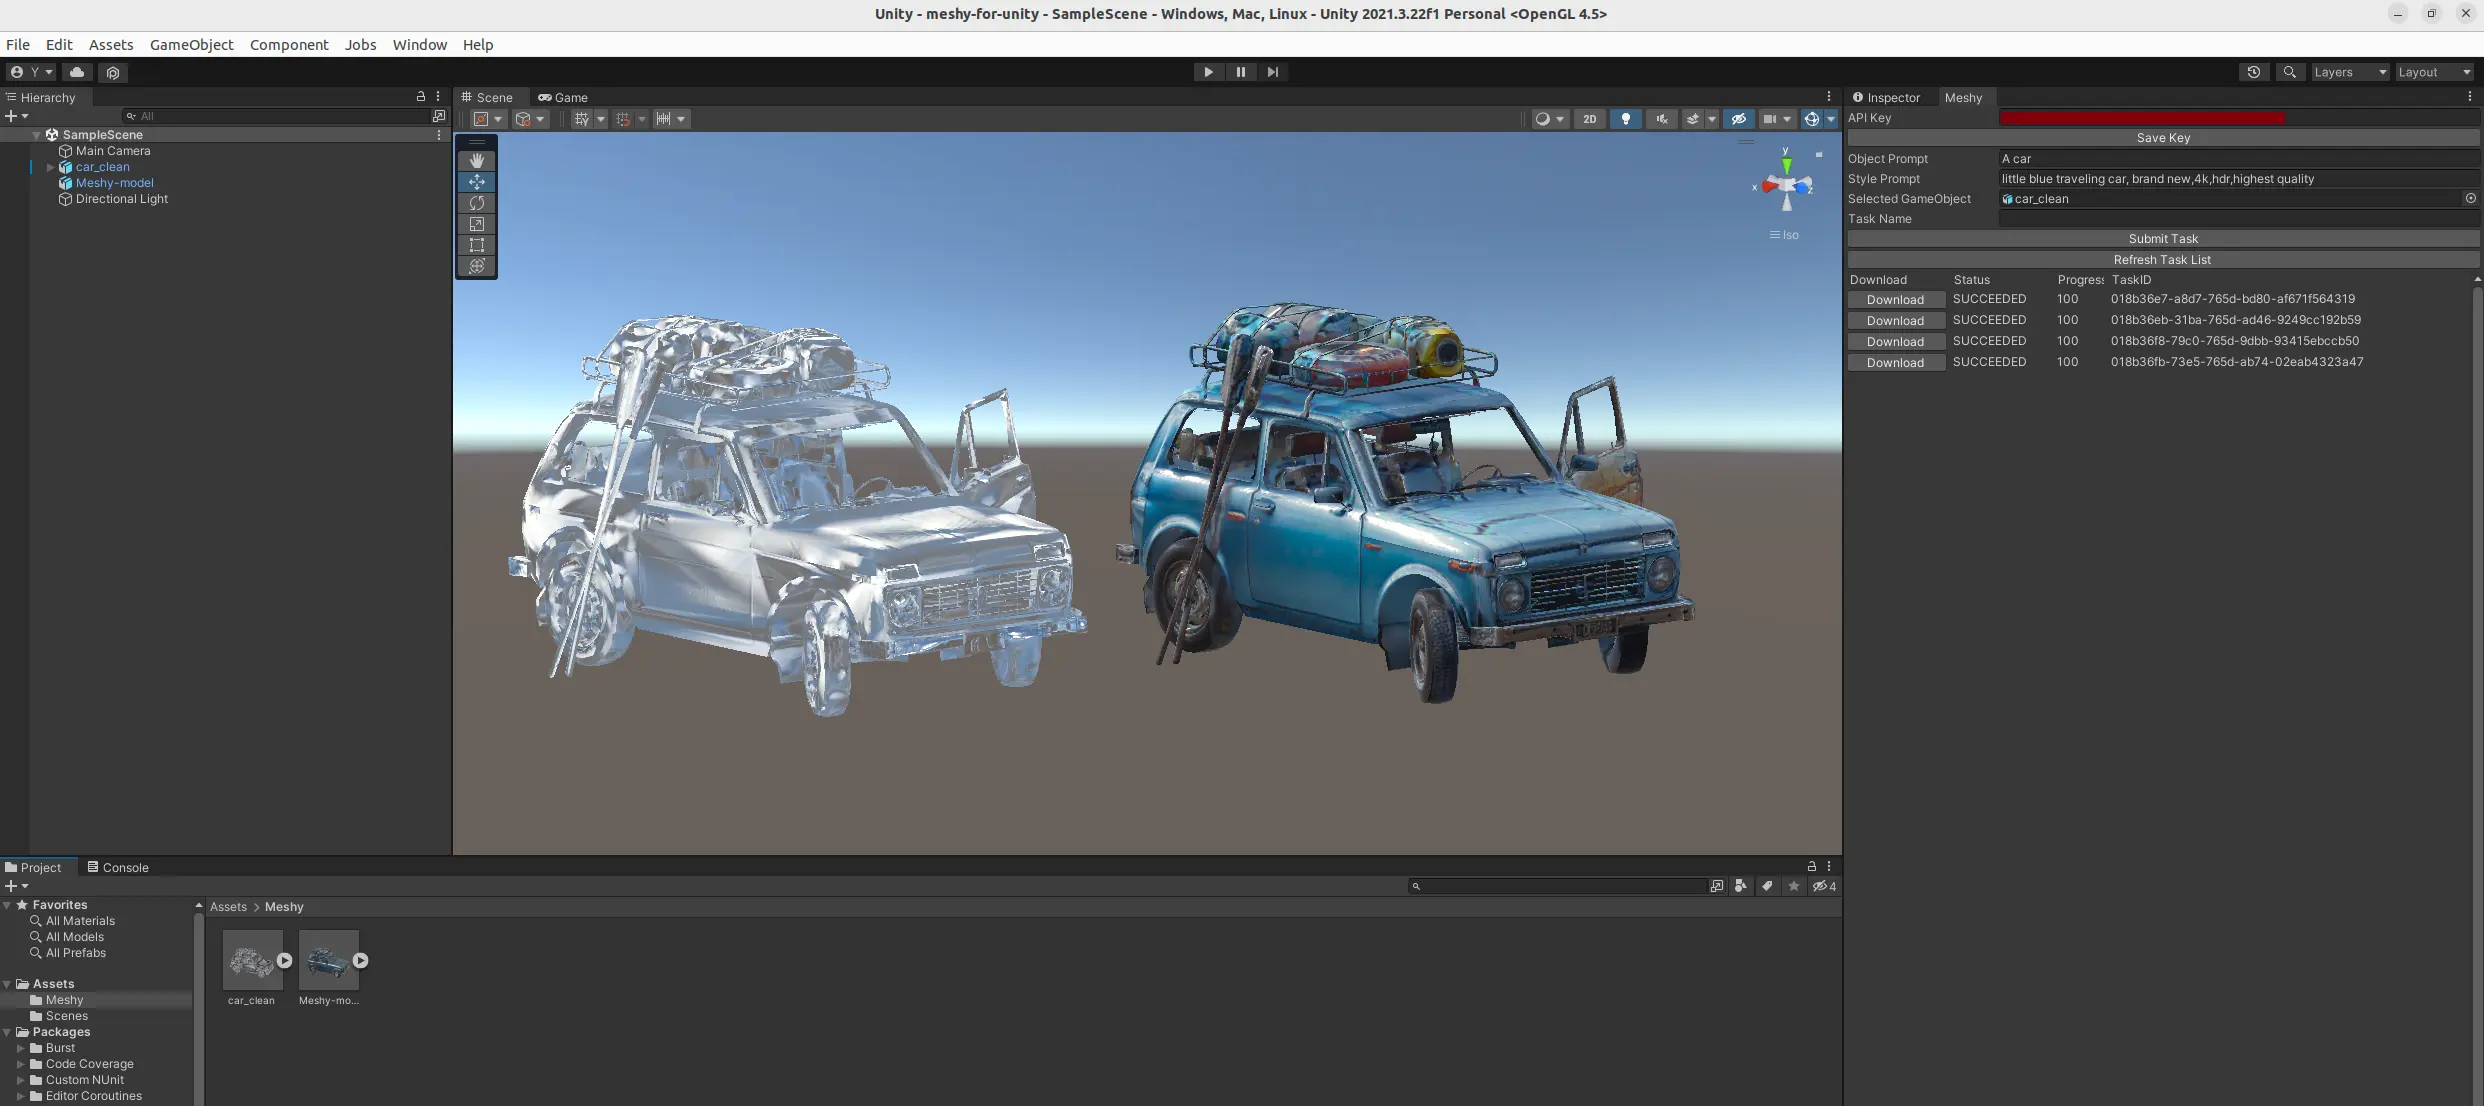The height and width of the screenshot is (1106, 2484).
Task: Select the Scale tool
Action: (477, 224)
